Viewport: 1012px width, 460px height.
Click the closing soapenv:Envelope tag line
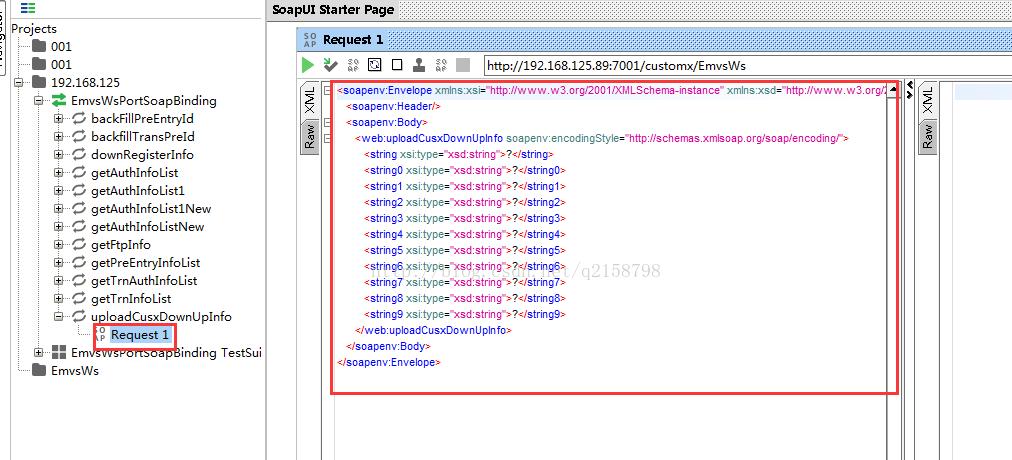tap(389, 363)
